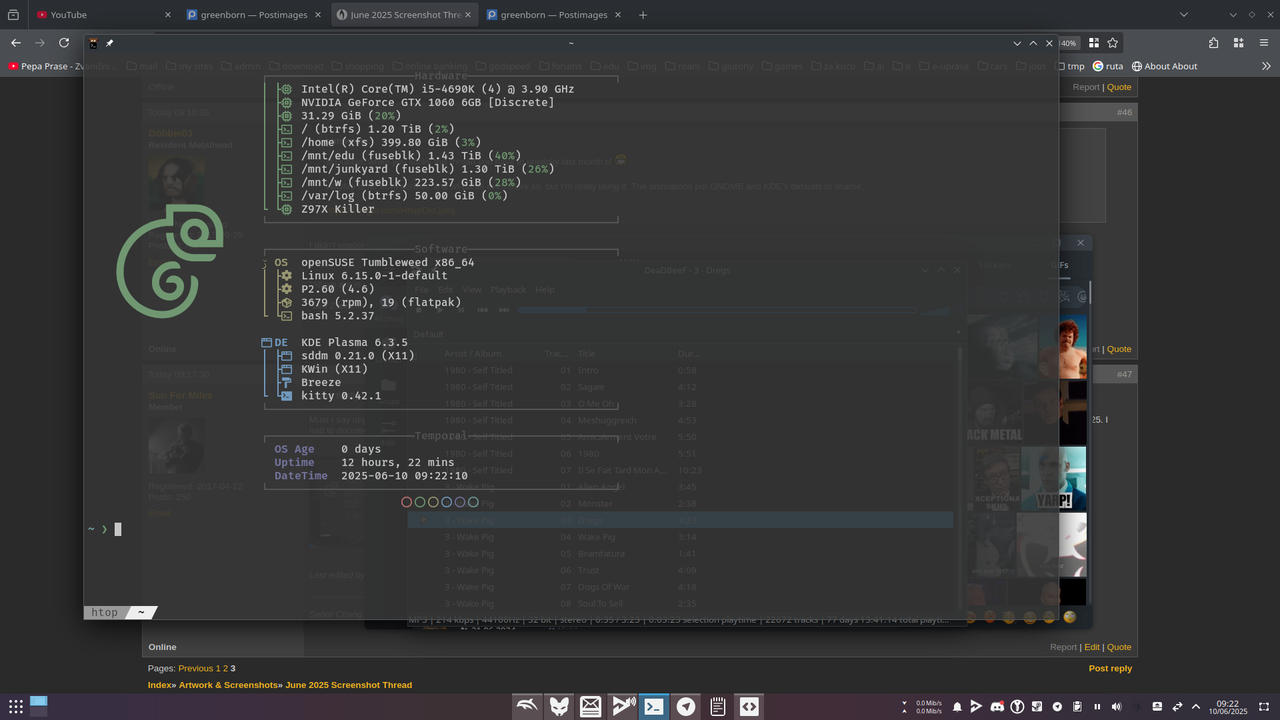The width and height of the screenshot is (1280, 720).
Task: Go to the Previous page link
Action: coord(196,668)
